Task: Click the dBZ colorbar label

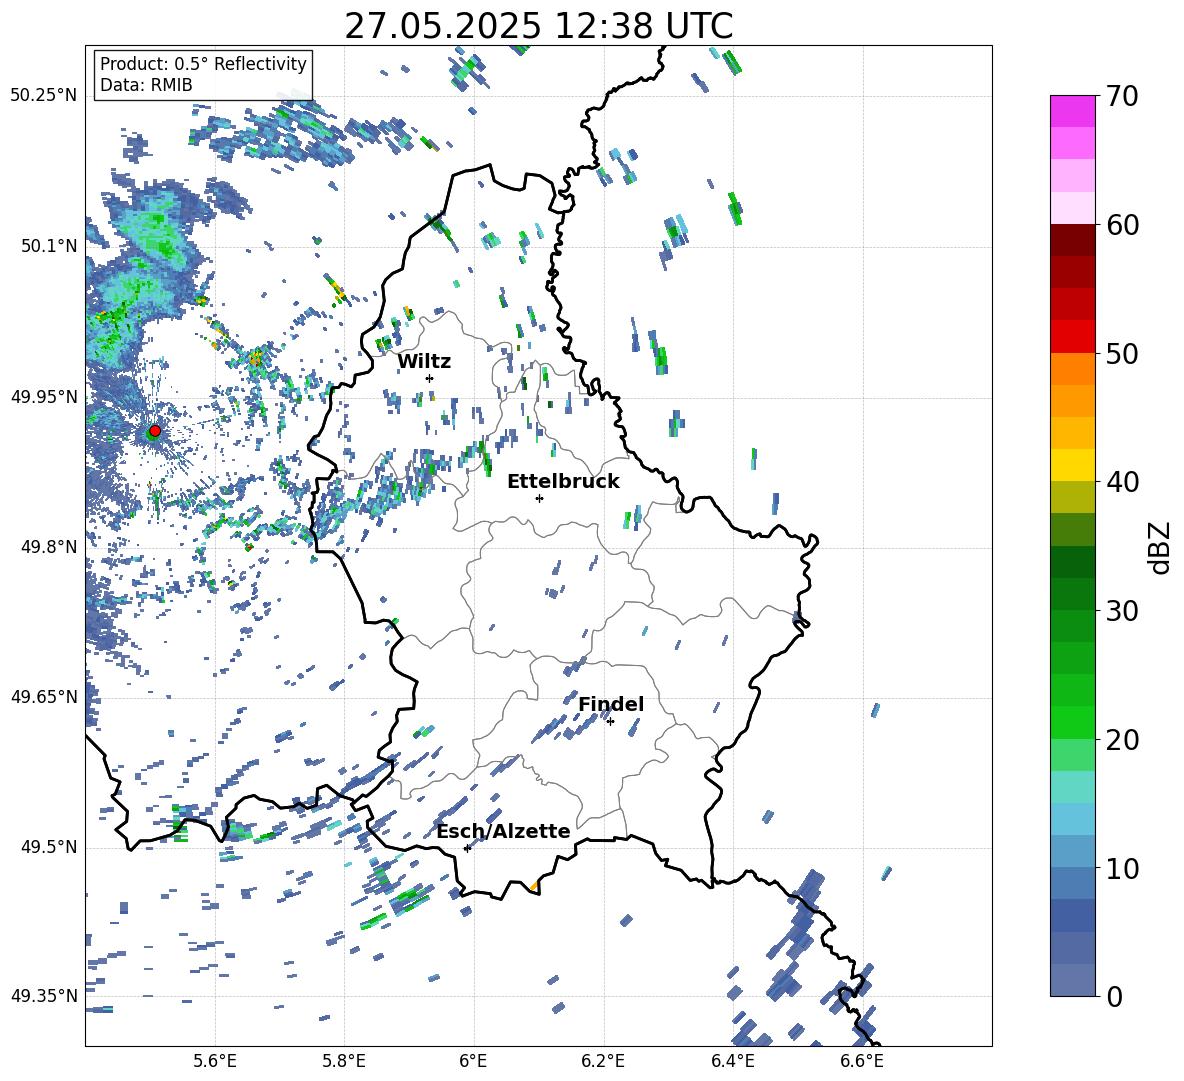Action: coord(1161,548)
